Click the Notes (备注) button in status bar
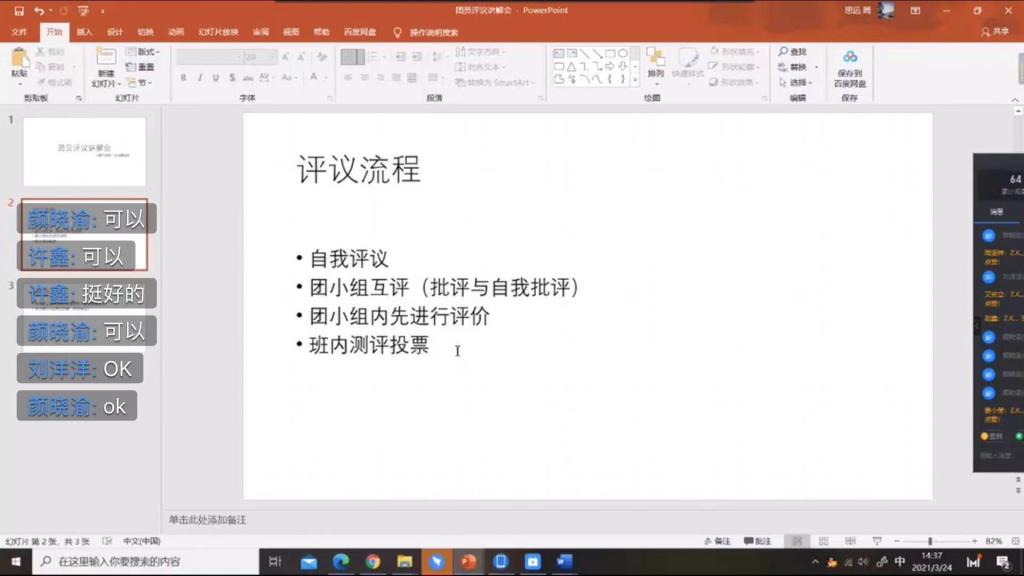The image size is (1024, 576). click(x=718, y=541)
